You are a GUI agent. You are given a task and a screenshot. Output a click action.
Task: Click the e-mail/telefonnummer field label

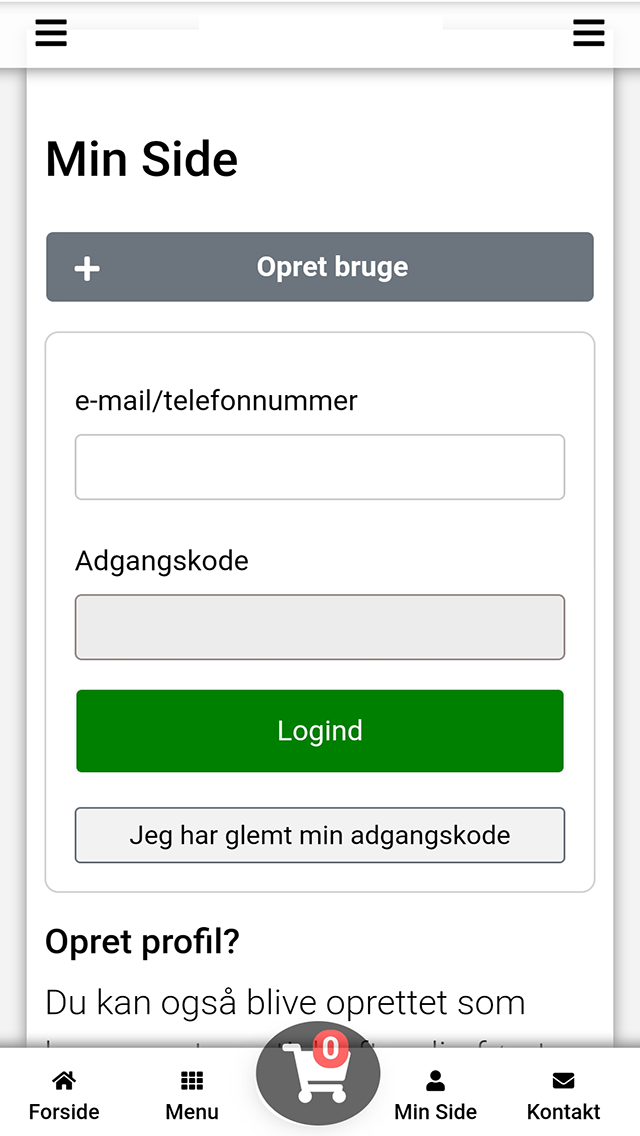pos(216,401)
